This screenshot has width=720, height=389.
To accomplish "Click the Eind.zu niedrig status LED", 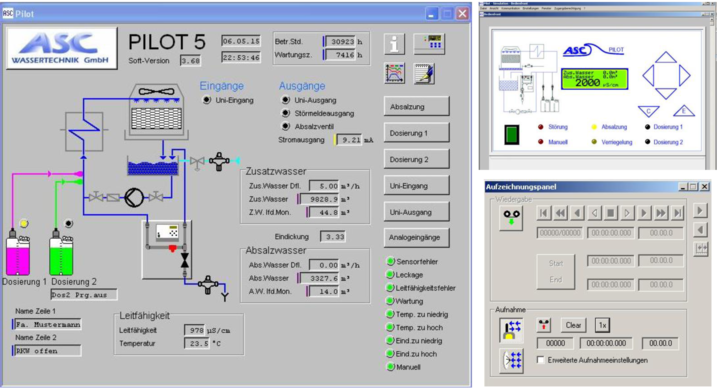I will pos(390,341).
